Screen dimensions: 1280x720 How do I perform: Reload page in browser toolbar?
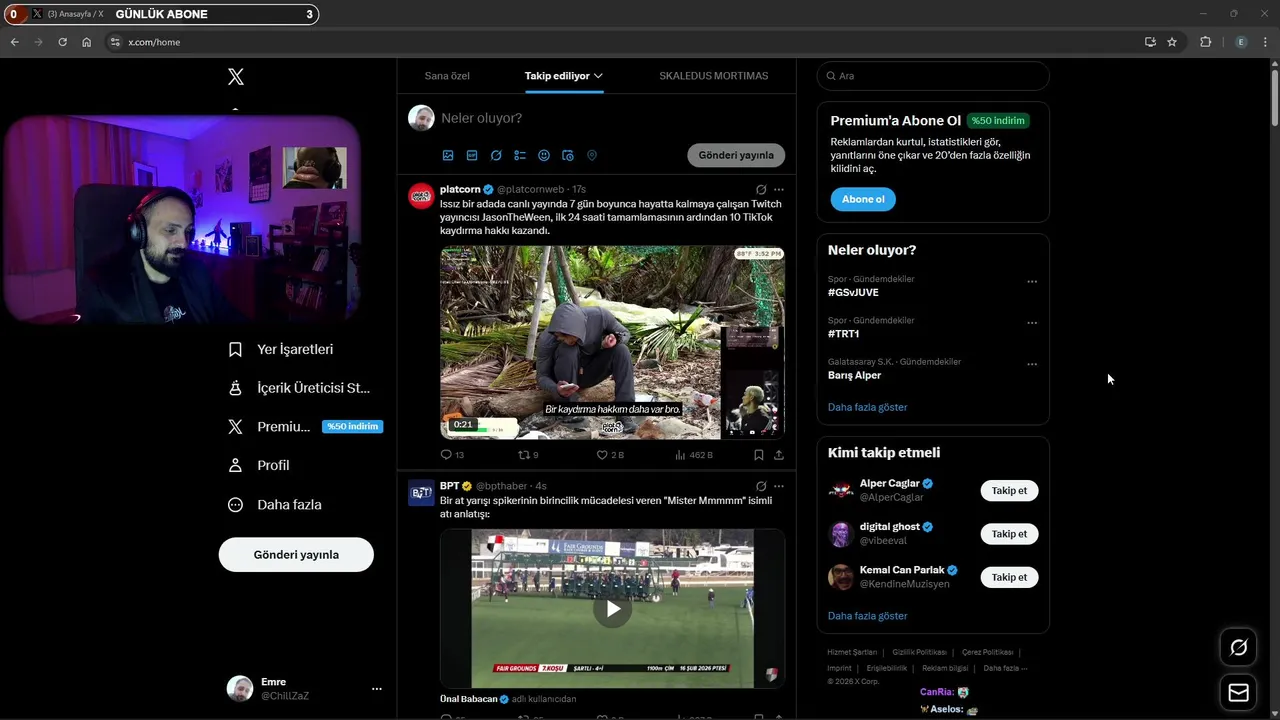point(62,42)
